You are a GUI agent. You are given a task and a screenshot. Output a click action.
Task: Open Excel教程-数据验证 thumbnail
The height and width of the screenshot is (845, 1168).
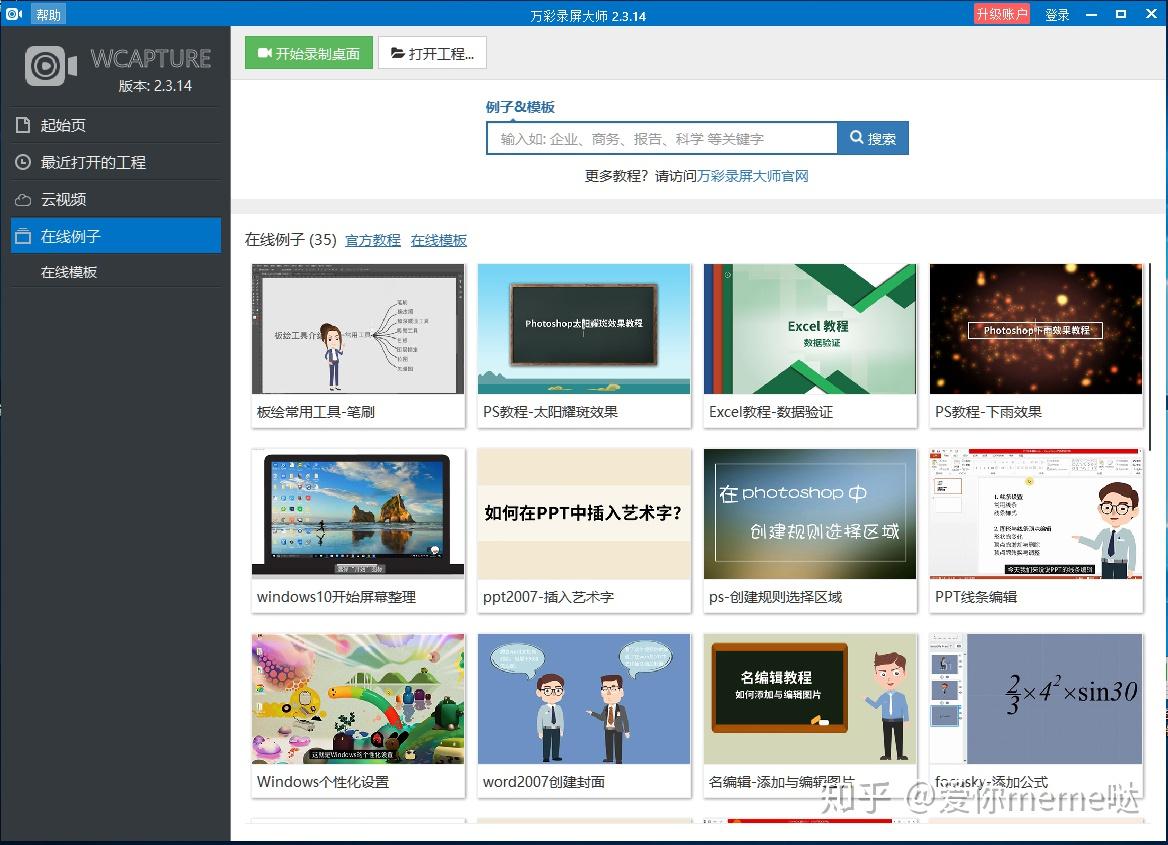click(810, 329)
